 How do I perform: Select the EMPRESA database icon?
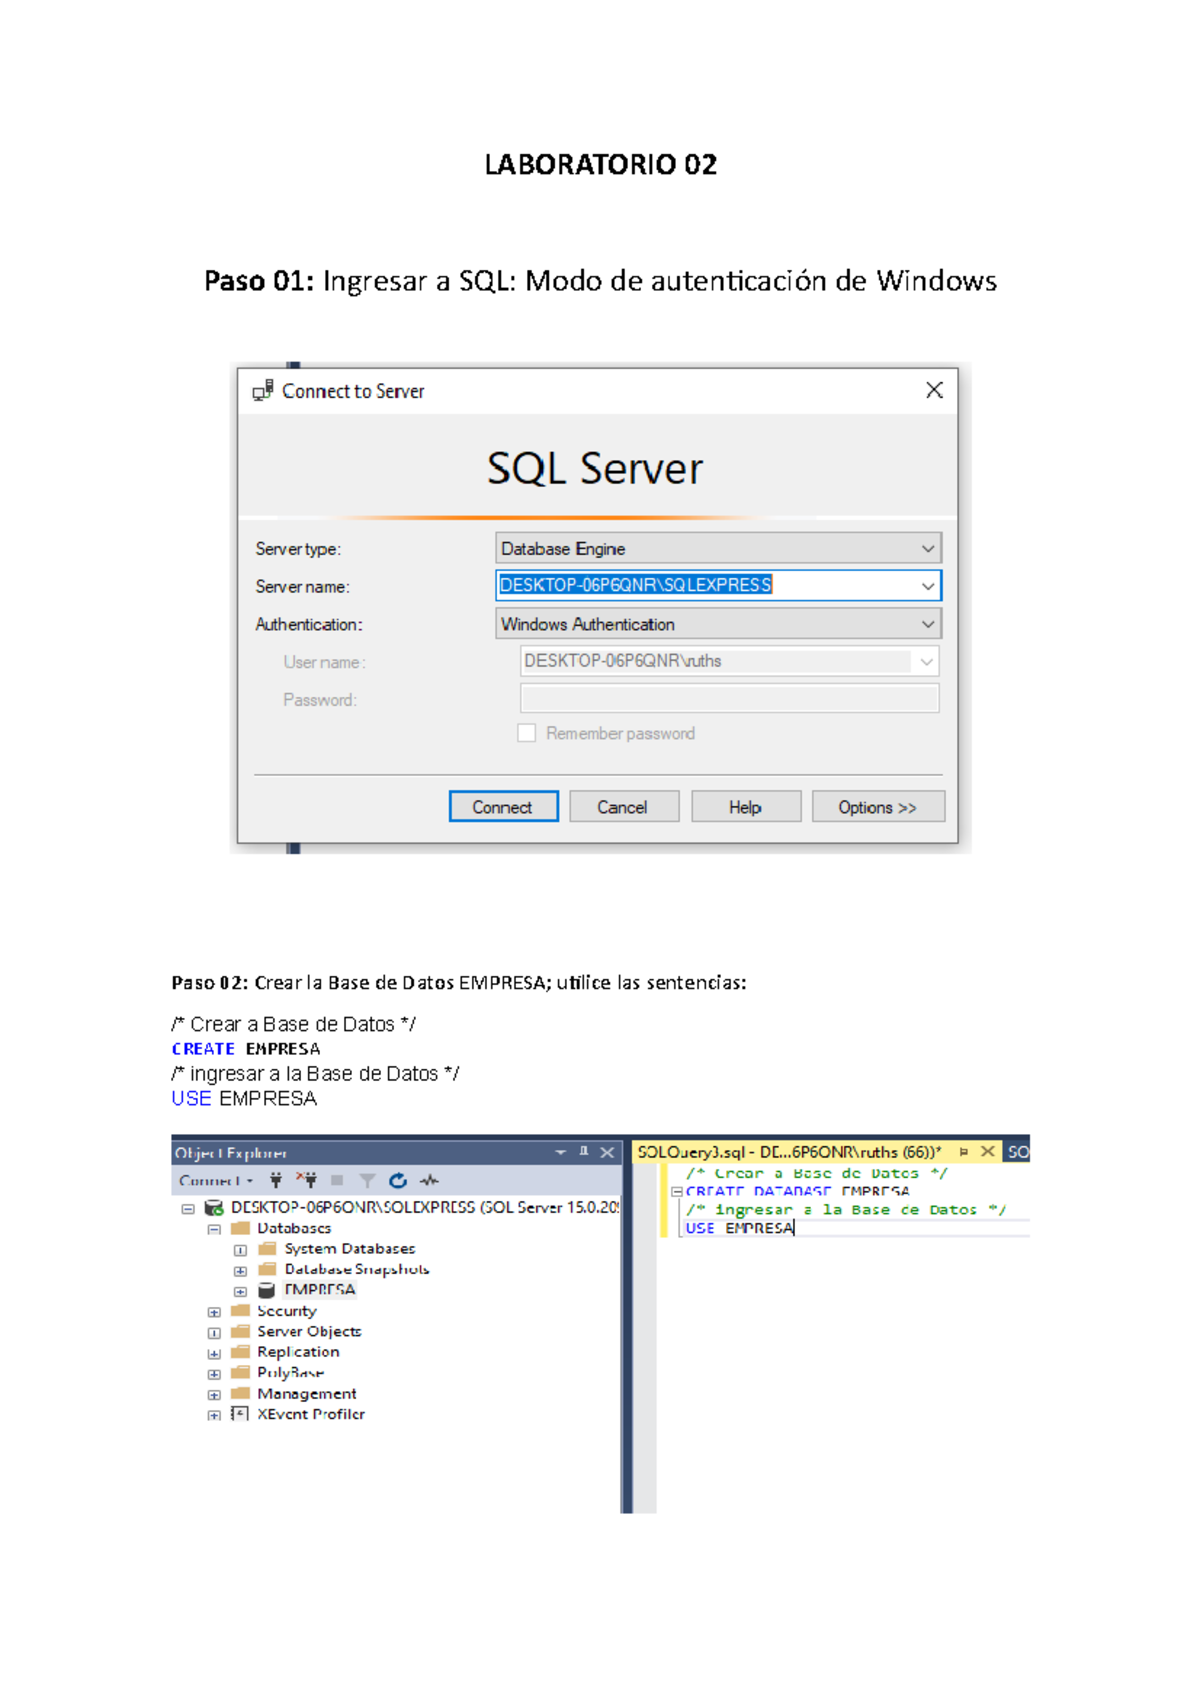266,1290
